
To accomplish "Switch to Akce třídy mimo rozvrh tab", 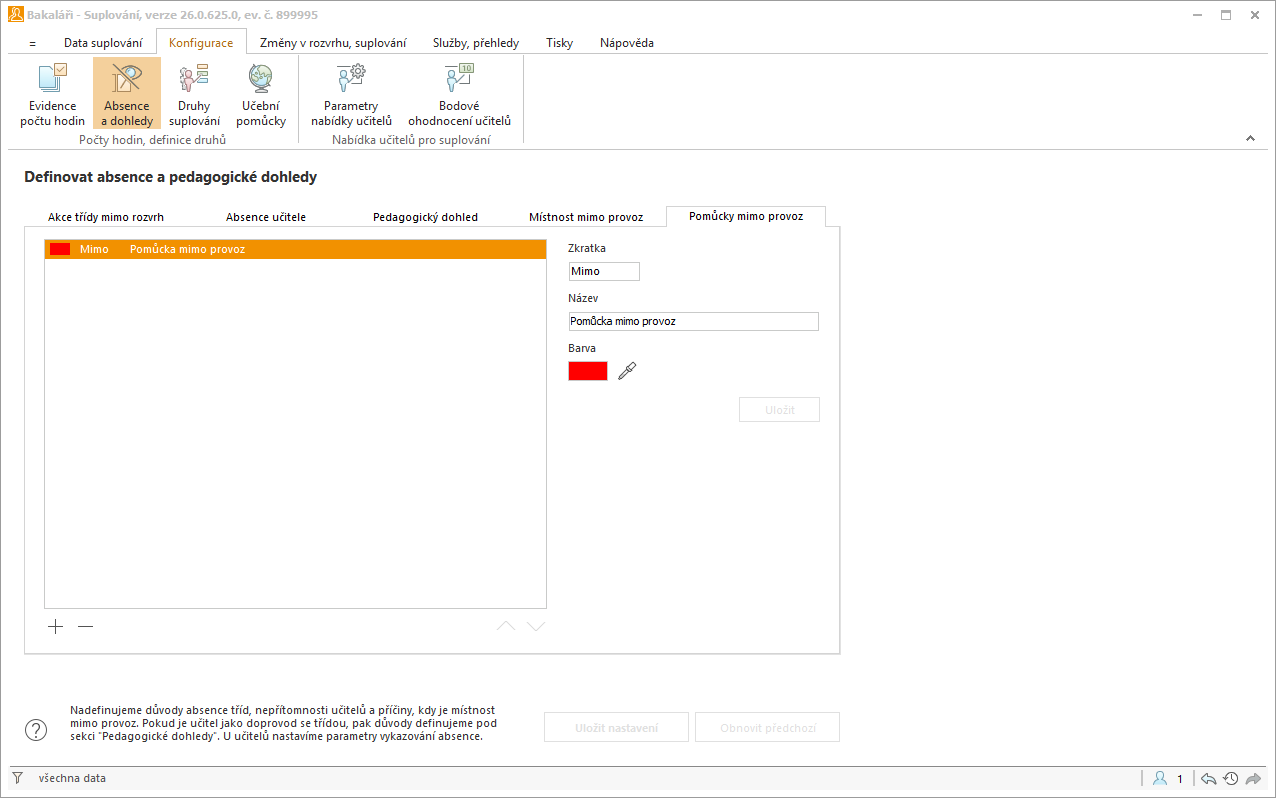I will [x=106, y=217].
